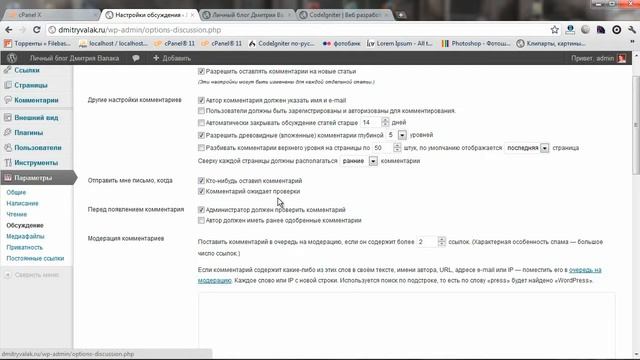
Task: Click the Параметры sidebar icon
Action: click(x=8, y=178)
